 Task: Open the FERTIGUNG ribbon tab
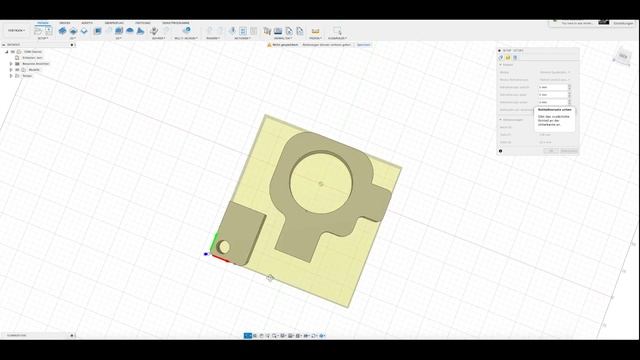(142, 23)
